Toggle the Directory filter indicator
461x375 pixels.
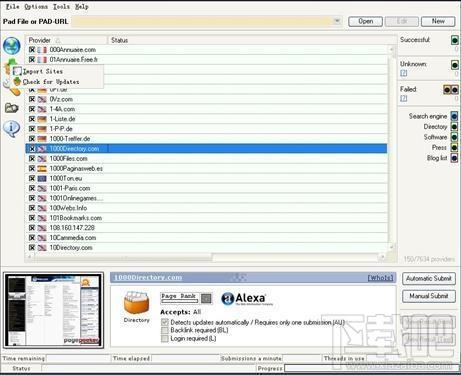coord(454,127)
